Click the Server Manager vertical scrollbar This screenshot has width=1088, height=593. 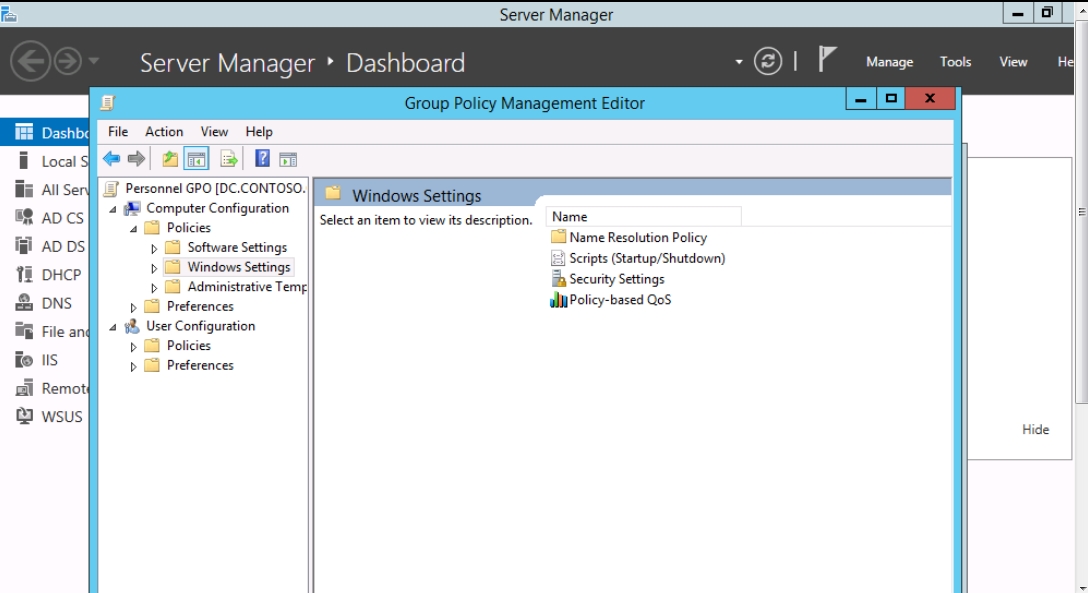1082,212
